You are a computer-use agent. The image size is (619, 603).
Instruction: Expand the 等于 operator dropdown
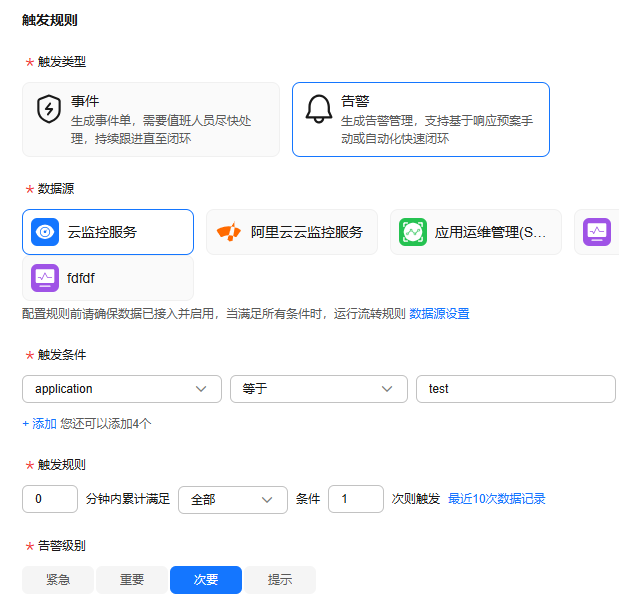[319, 389]
